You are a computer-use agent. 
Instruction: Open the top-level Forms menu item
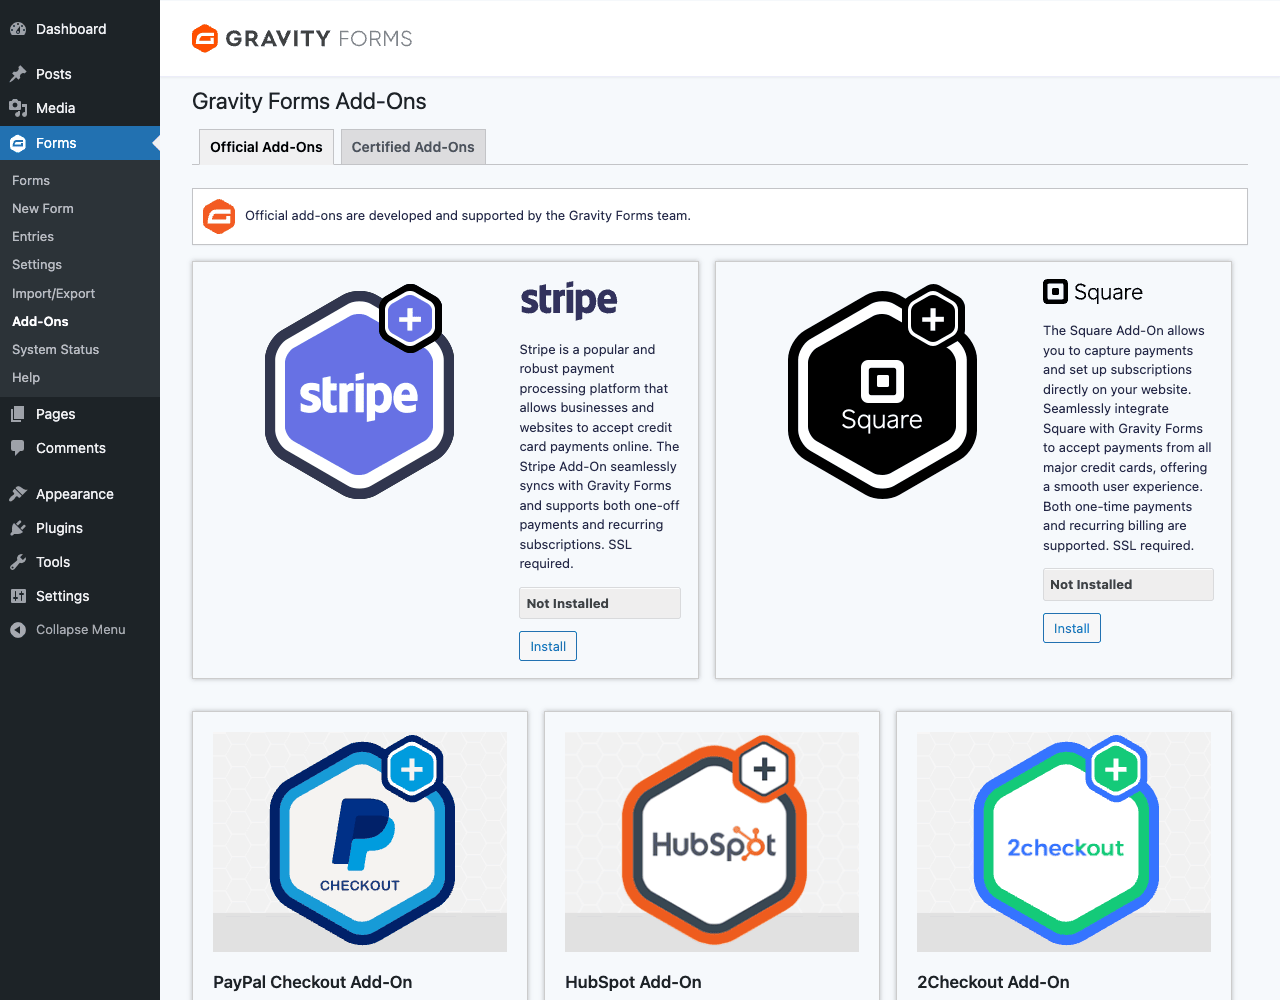pyautogui.click(x=80, y=143)
